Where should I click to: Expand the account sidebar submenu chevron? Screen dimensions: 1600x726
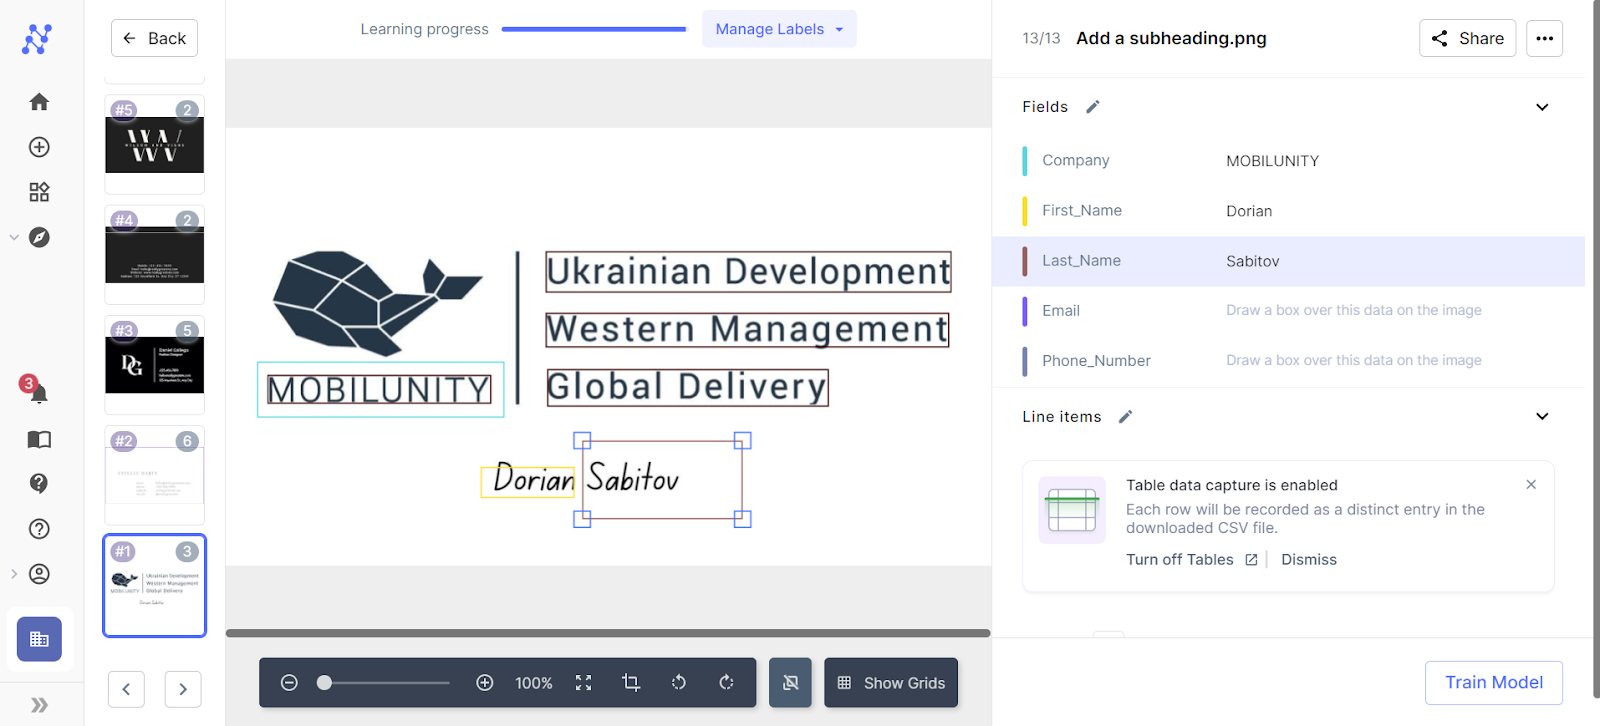click(x=14, y=574)
